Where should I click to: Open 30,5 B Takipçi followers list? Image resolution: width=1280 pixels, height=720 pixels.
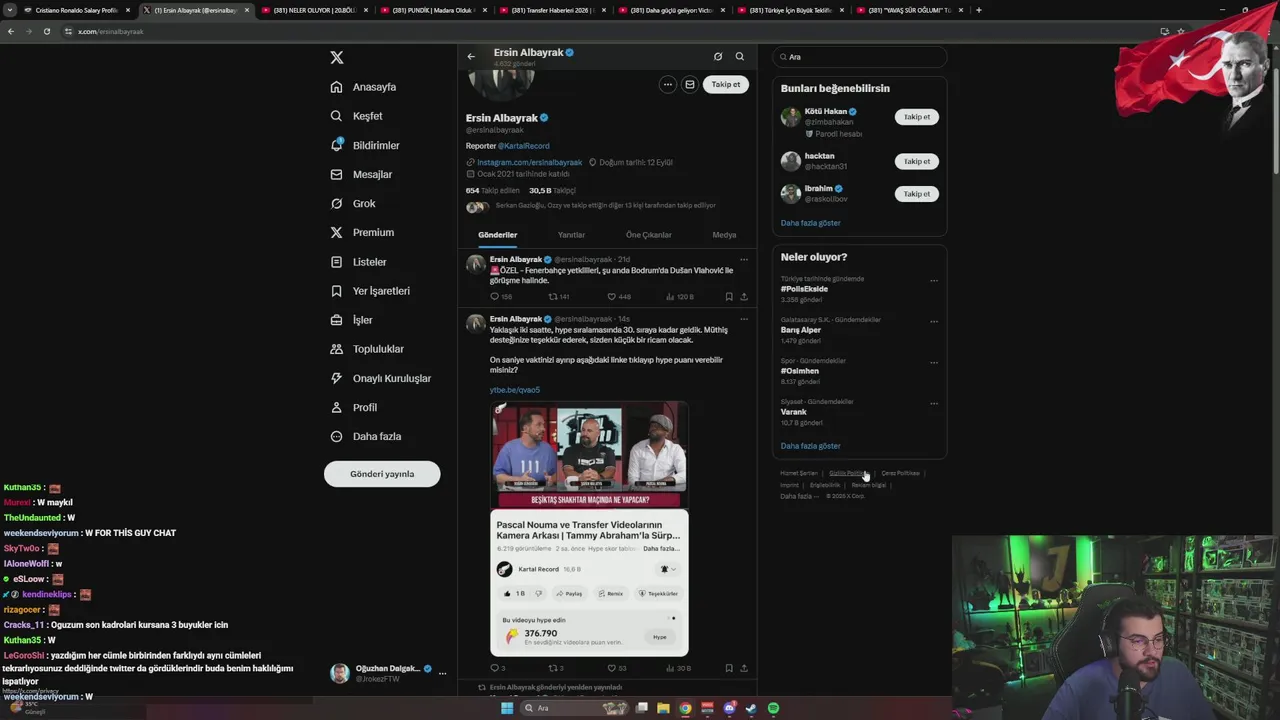(552, 190)
